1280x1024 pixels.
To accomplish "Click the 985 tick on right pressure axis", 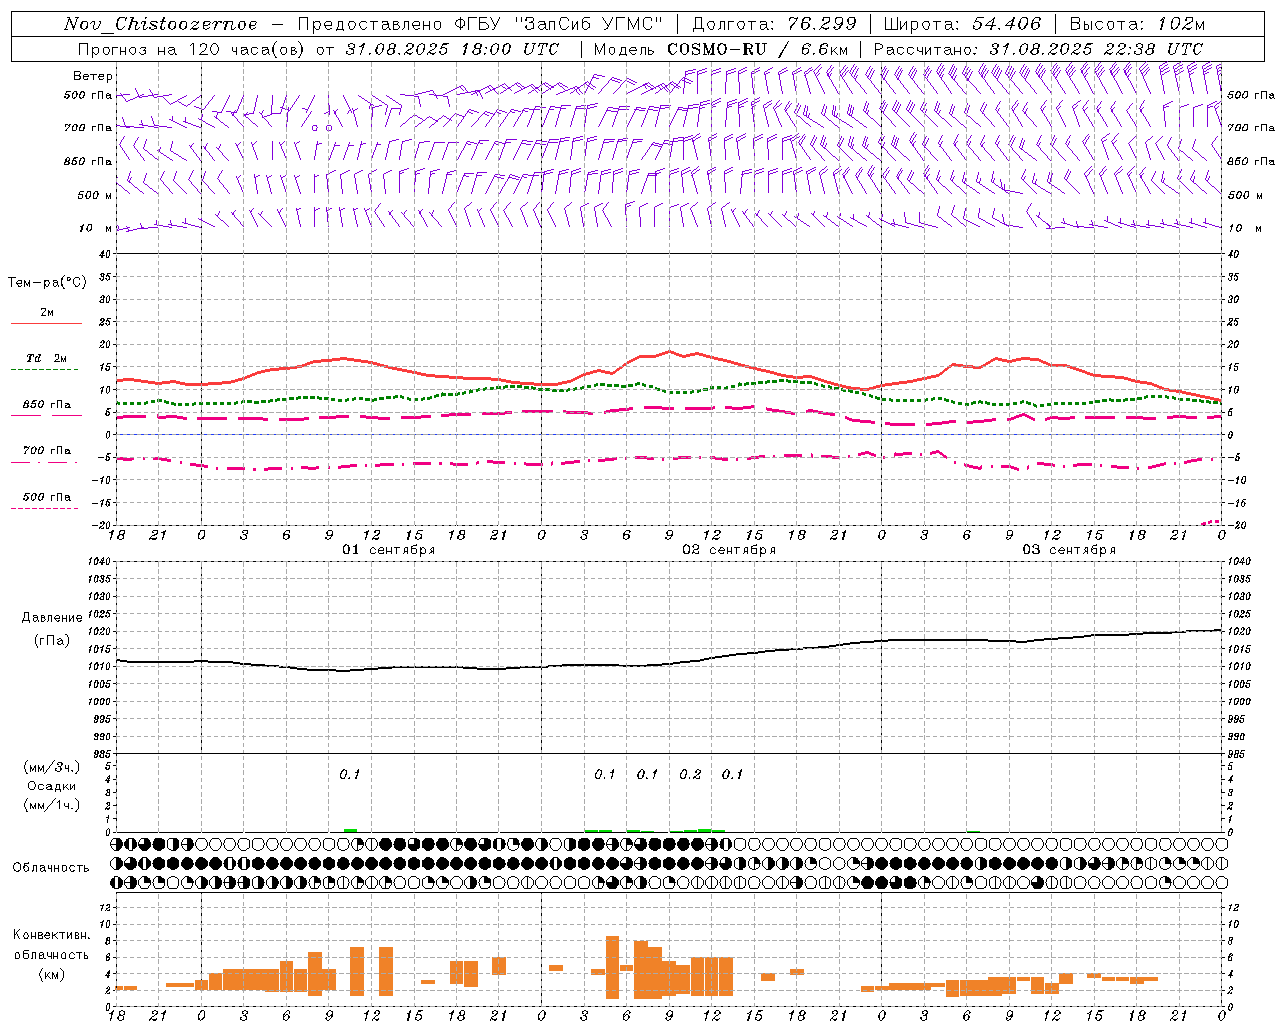I will 1239,754.
